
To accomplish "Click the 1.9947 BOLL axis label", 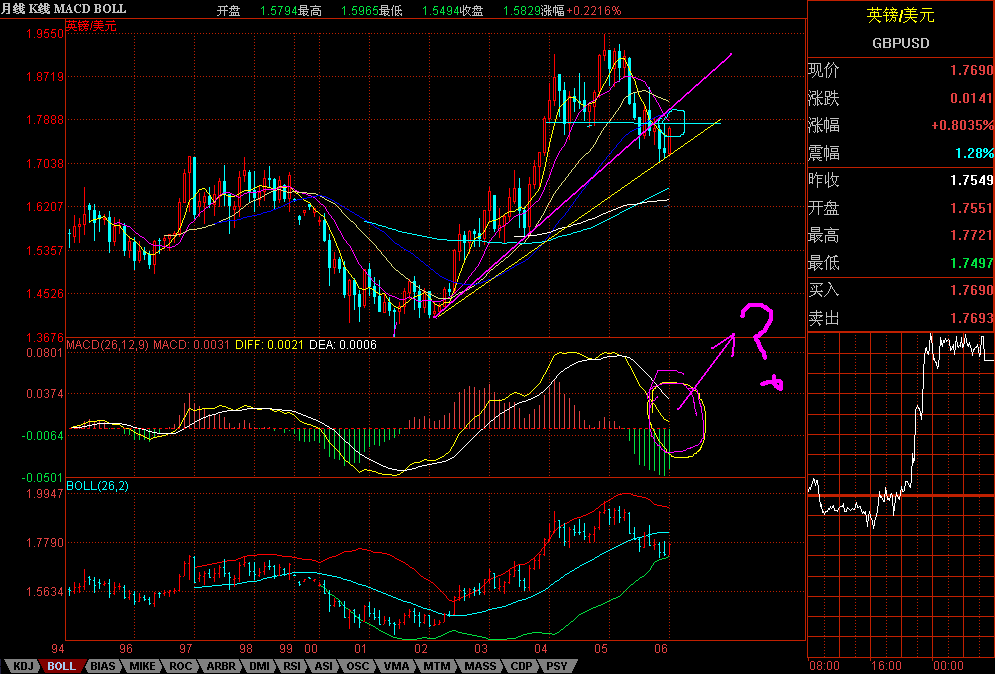I will (45, 493).
